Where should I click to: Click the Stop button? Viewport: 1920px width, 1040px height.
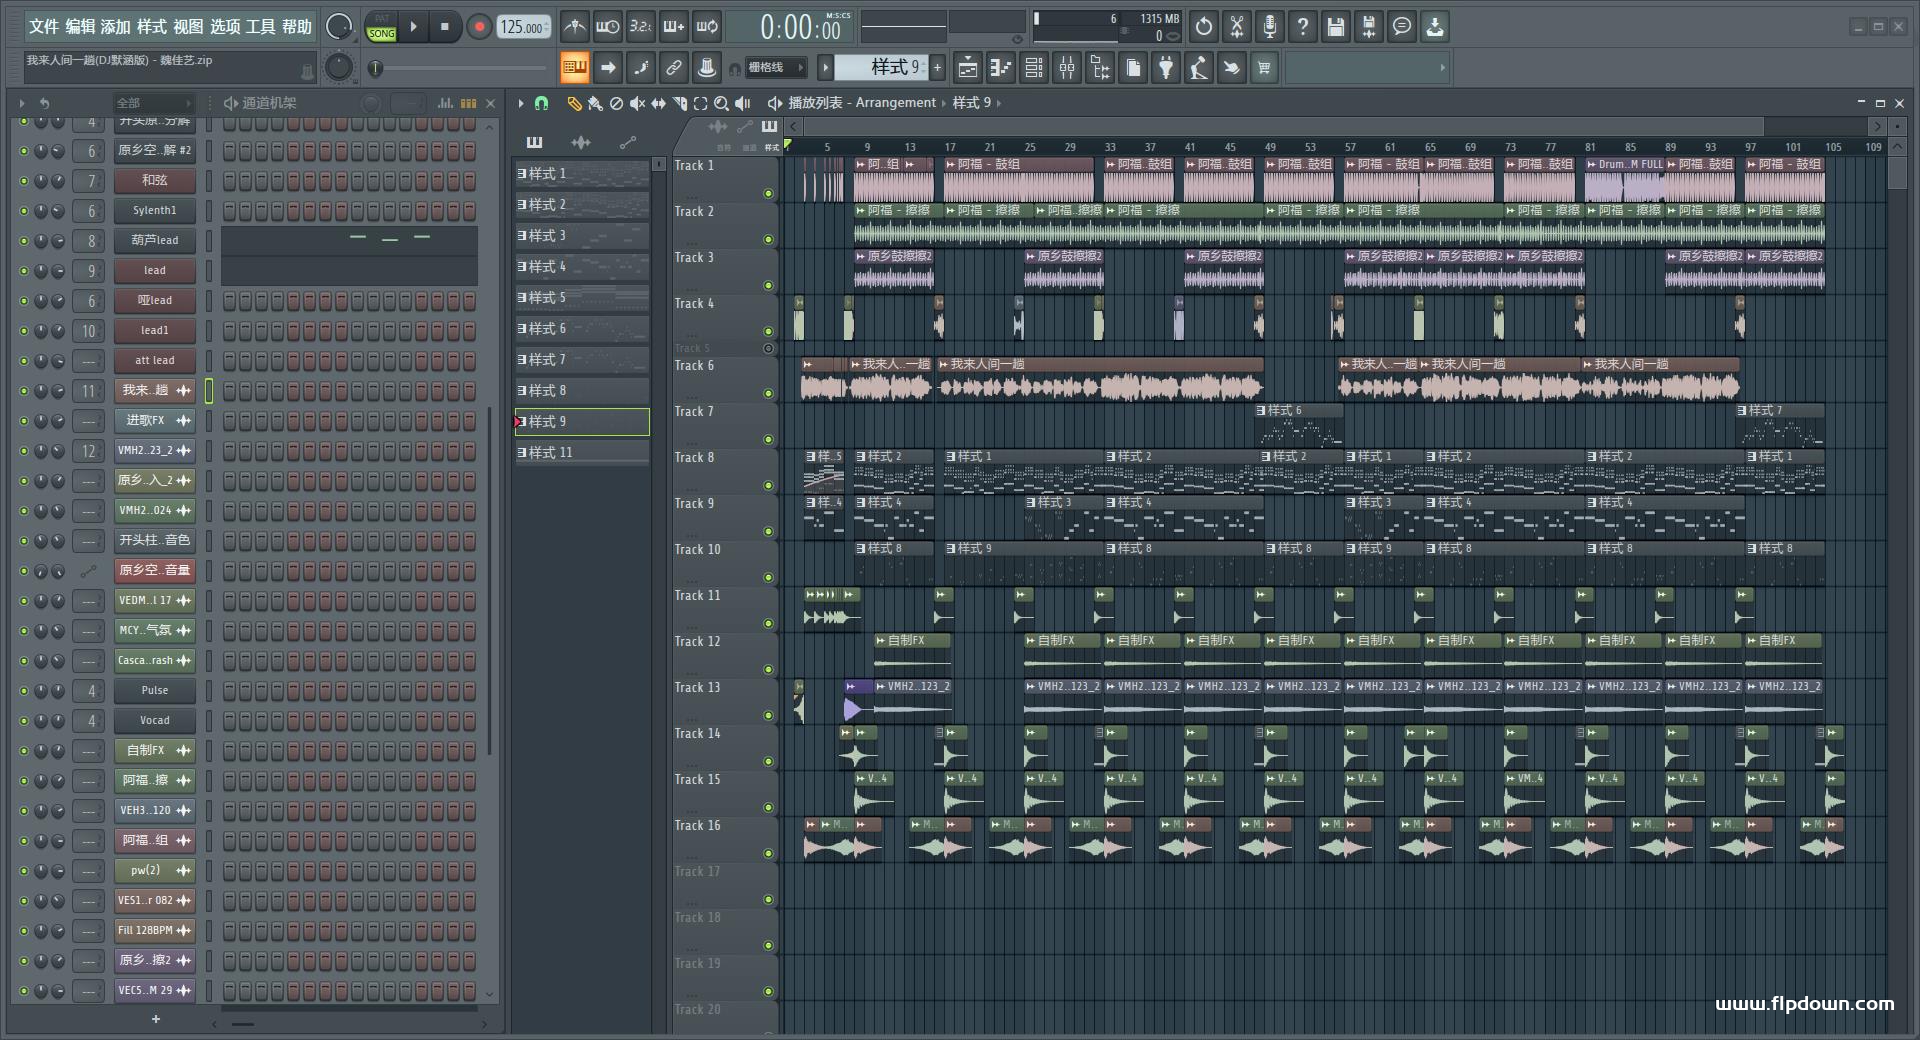(x=445, y=27)
